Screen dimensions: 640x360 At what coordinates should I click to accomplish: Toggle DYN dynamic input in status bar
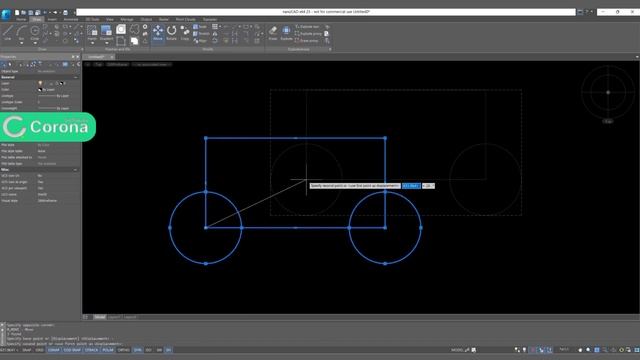coord(138,350)
